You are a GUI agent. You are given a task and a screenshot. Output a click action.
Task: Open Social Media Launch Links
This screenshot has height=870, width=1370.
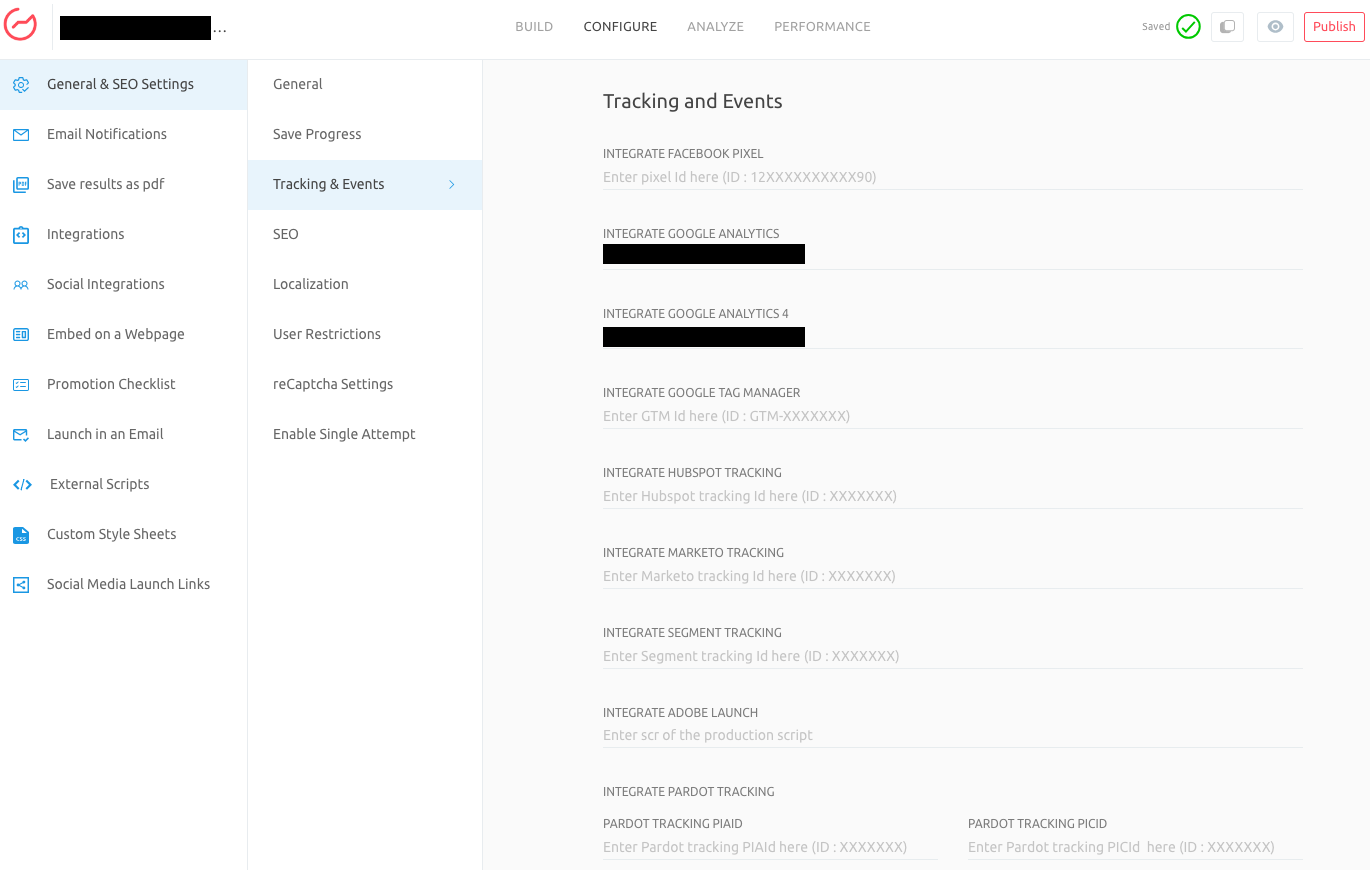[x=123, y=585]
